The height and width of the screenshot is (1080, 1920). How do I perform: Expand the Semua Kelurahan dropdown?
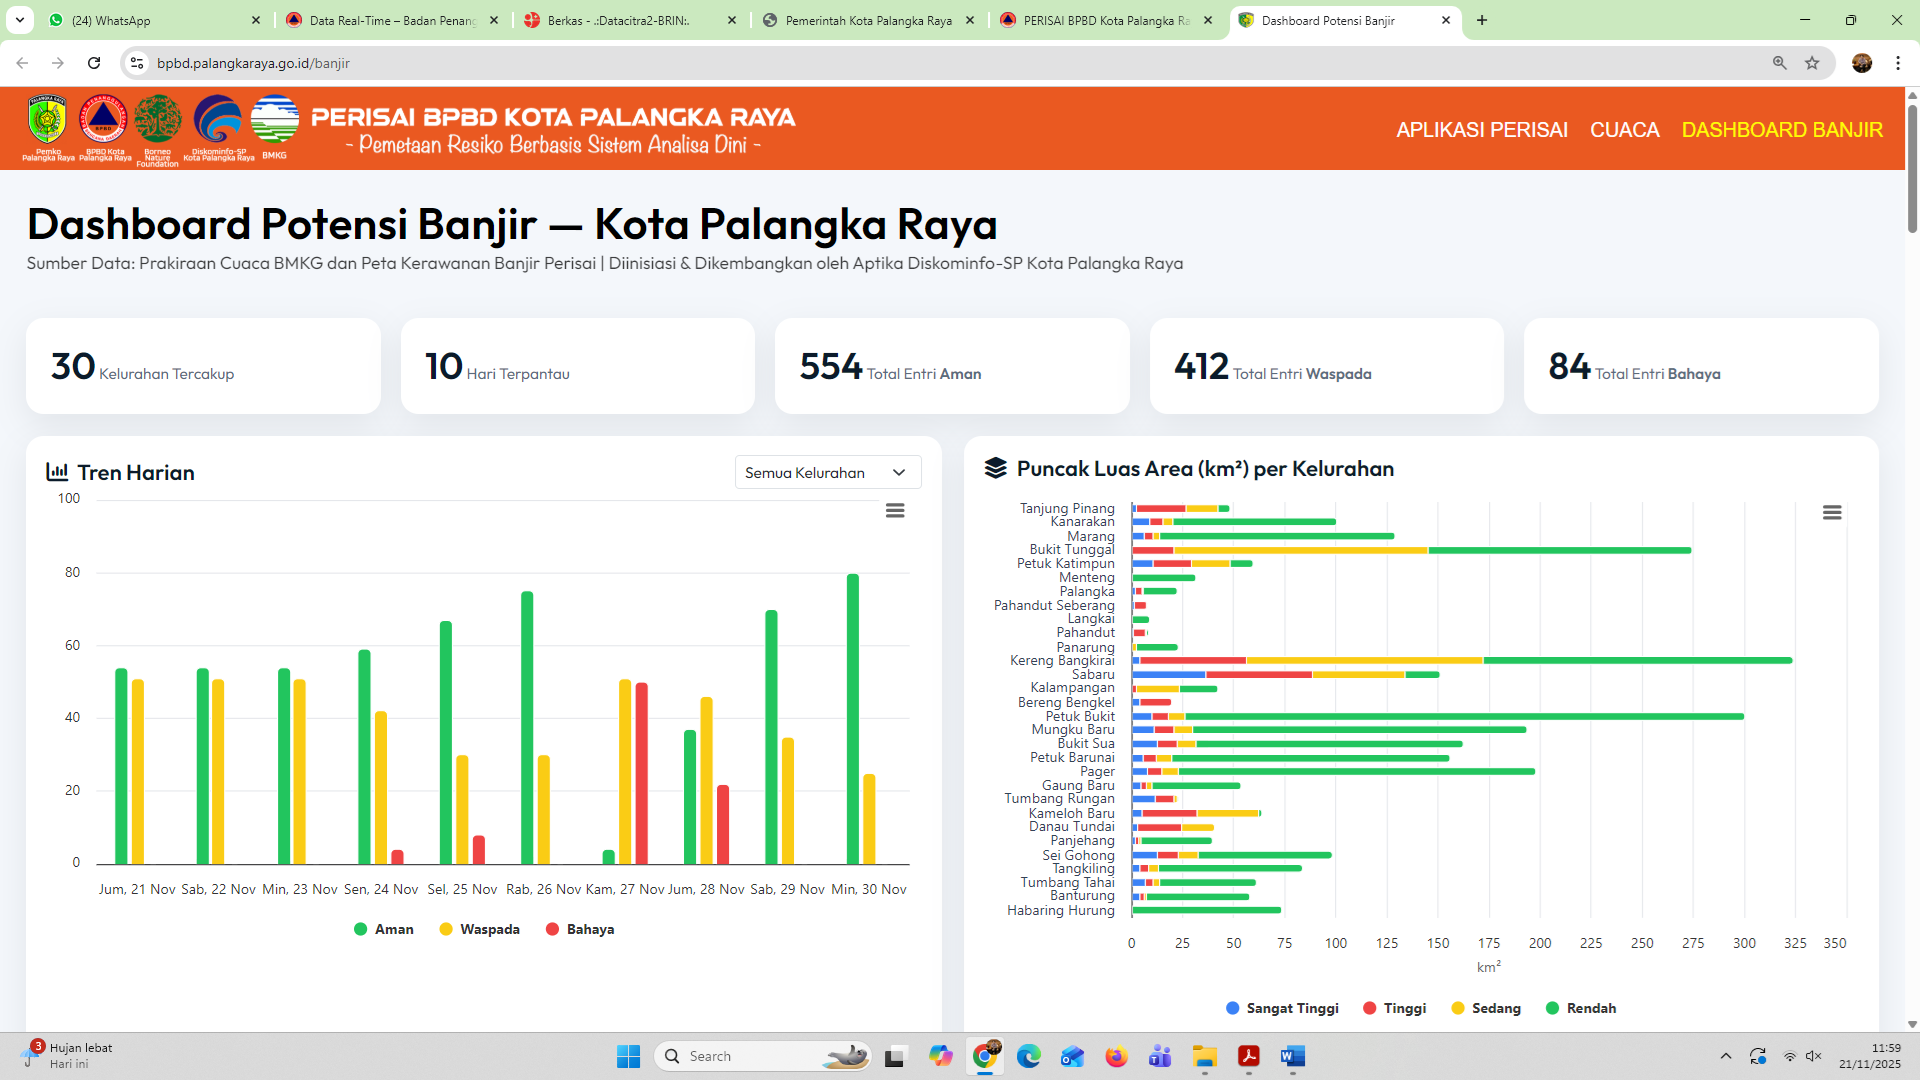point(827,473)
